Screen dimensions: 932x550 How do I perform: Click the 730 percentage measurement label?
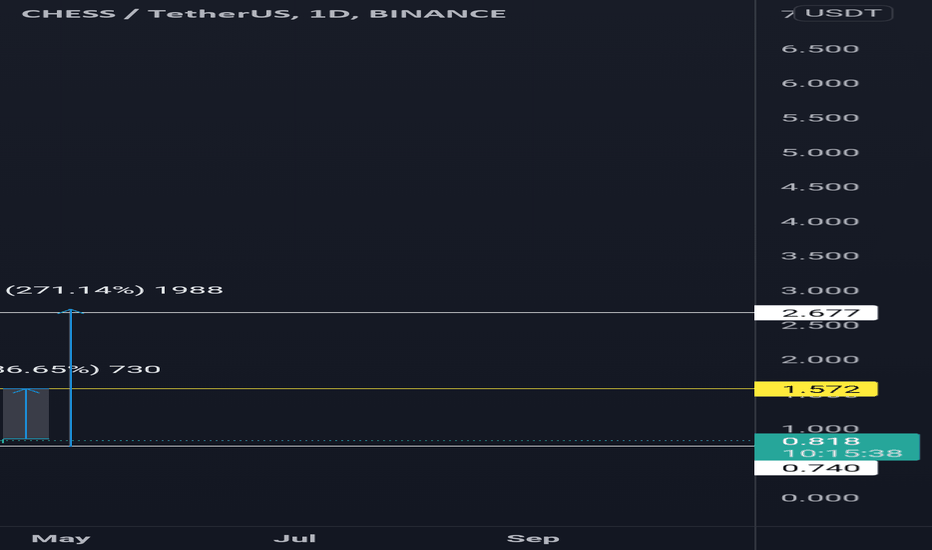[x=80, y=369]
